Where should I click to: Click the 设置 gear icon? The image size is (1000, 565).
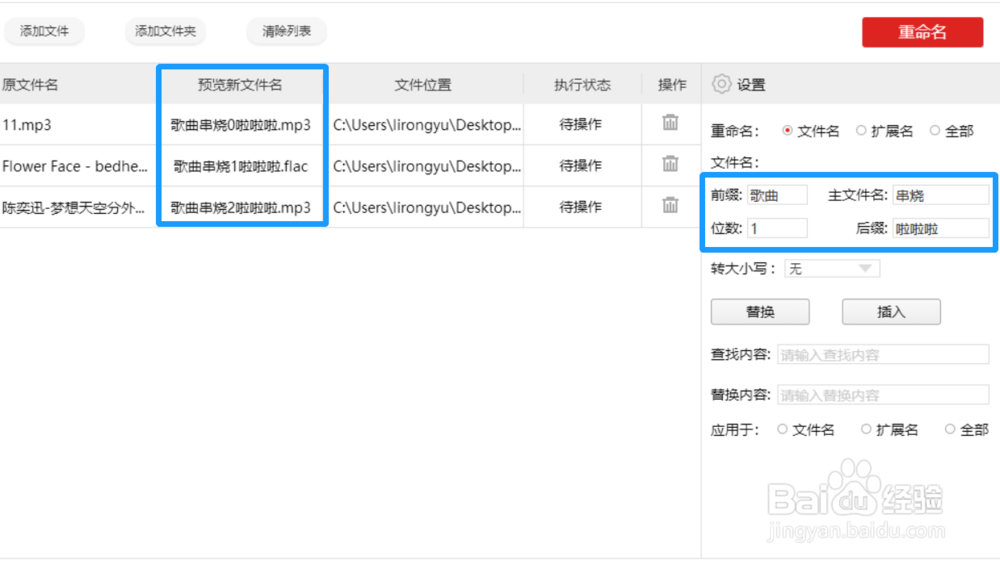point(721,84)
